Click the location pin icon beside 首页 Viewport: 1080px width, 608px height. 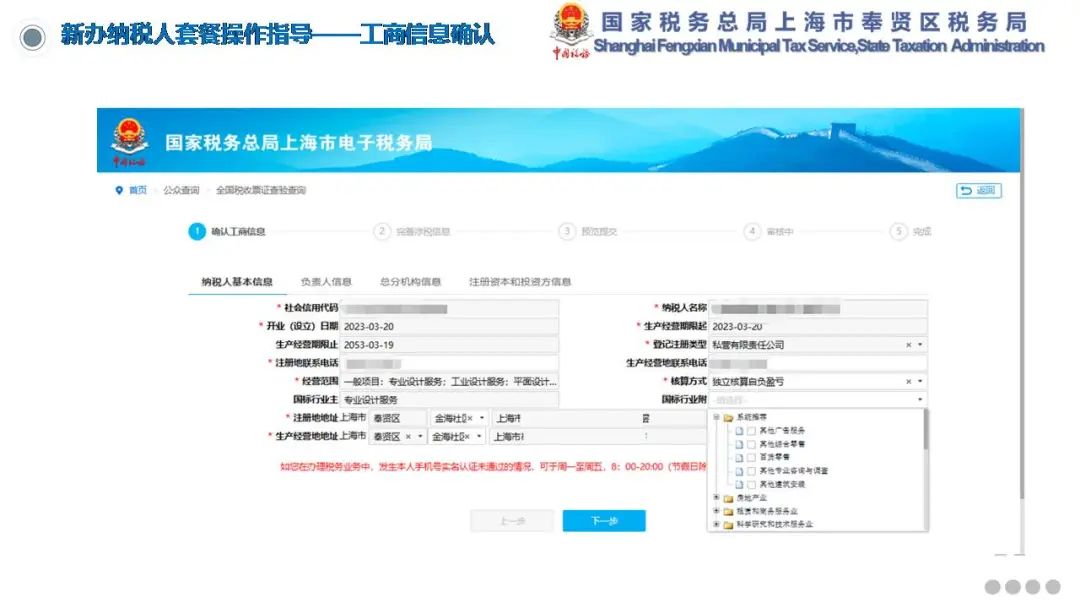(x=119, y=191)
